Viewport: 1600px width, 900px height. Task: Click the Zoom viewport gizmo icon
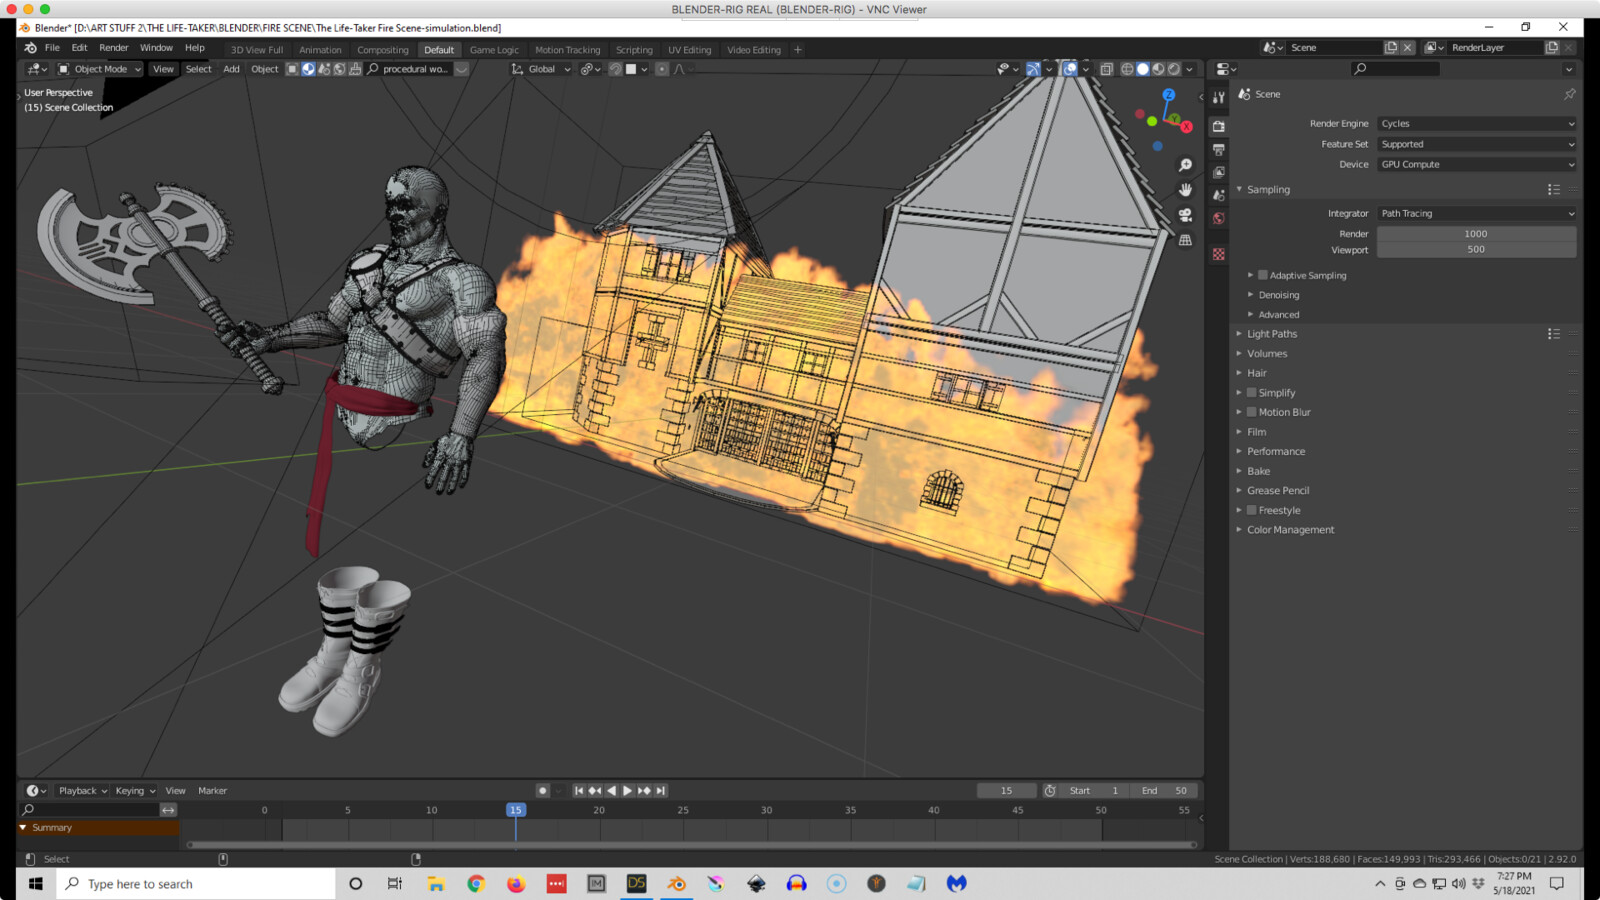tap(1185, 165)
